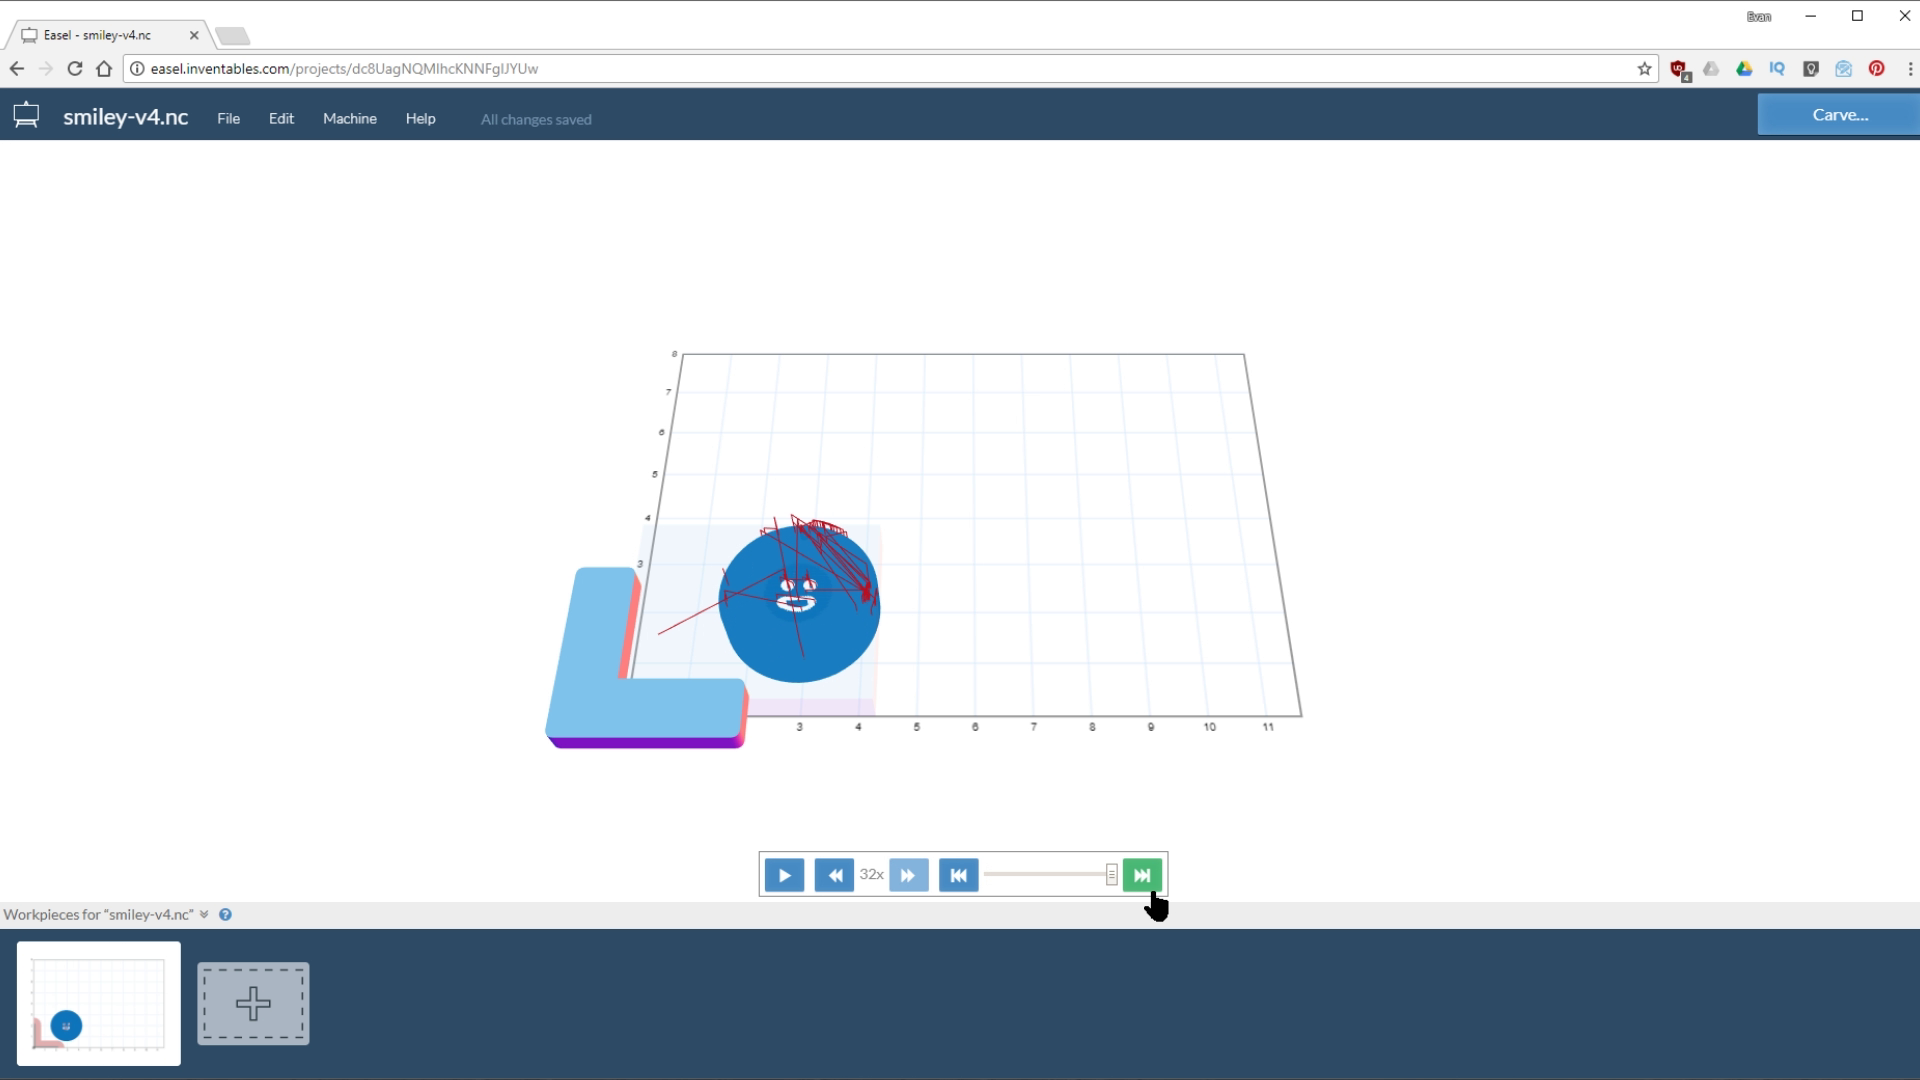Open the Help menu
Image resolution: width=1920 pixels, height=1080 pixels.
pyautogui.click(x=420, y=118)
